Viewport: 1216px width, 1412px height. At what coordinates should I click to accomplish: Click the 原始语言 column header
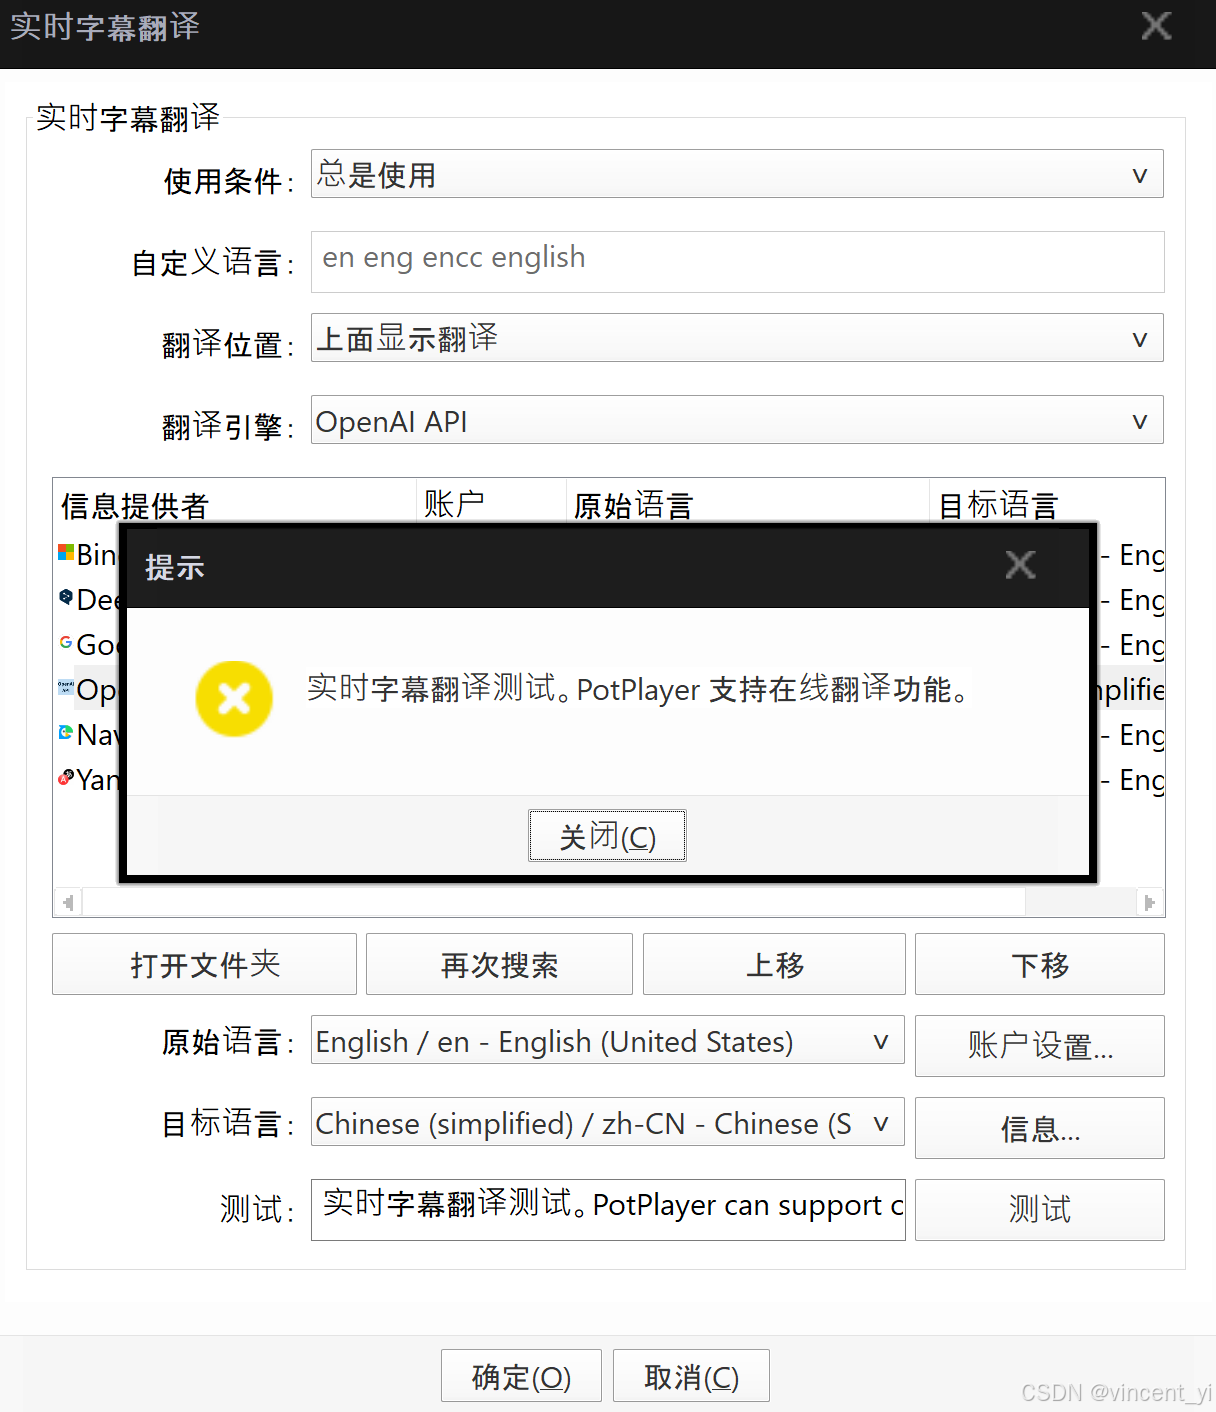pos(748,503)
